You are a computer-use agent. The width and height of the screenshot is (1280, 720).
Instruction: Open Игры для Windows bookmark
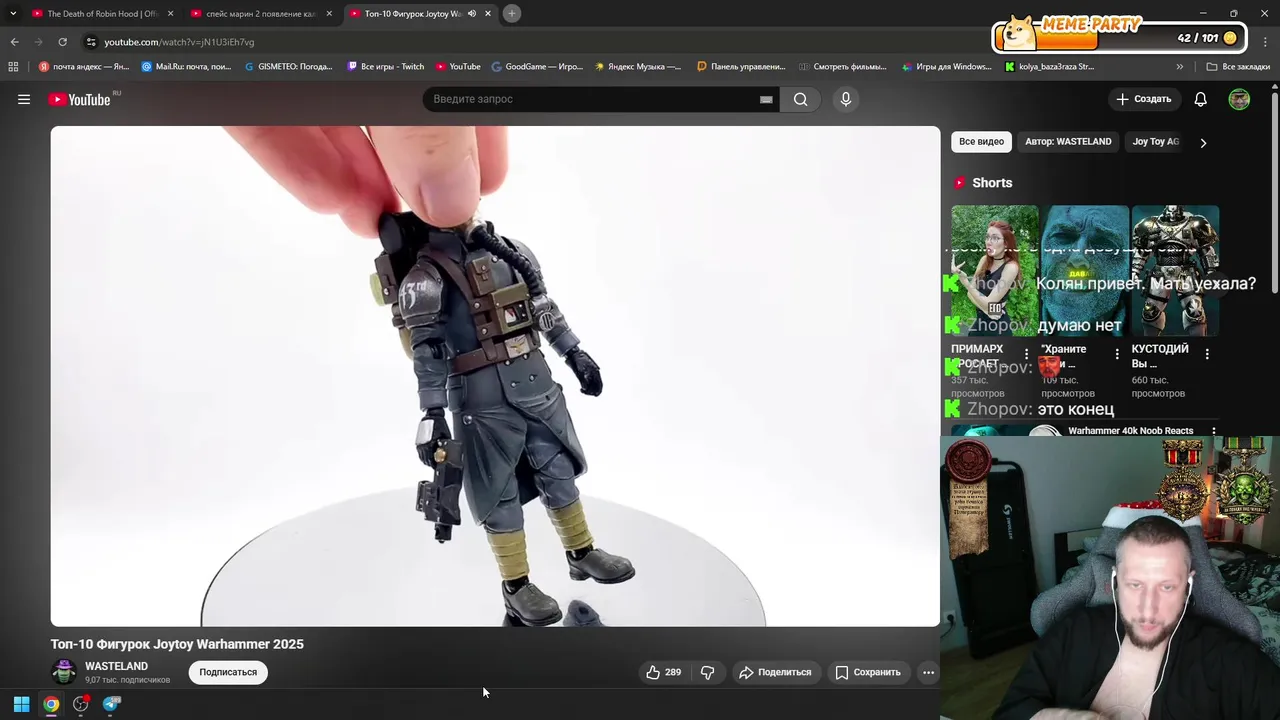946,67
